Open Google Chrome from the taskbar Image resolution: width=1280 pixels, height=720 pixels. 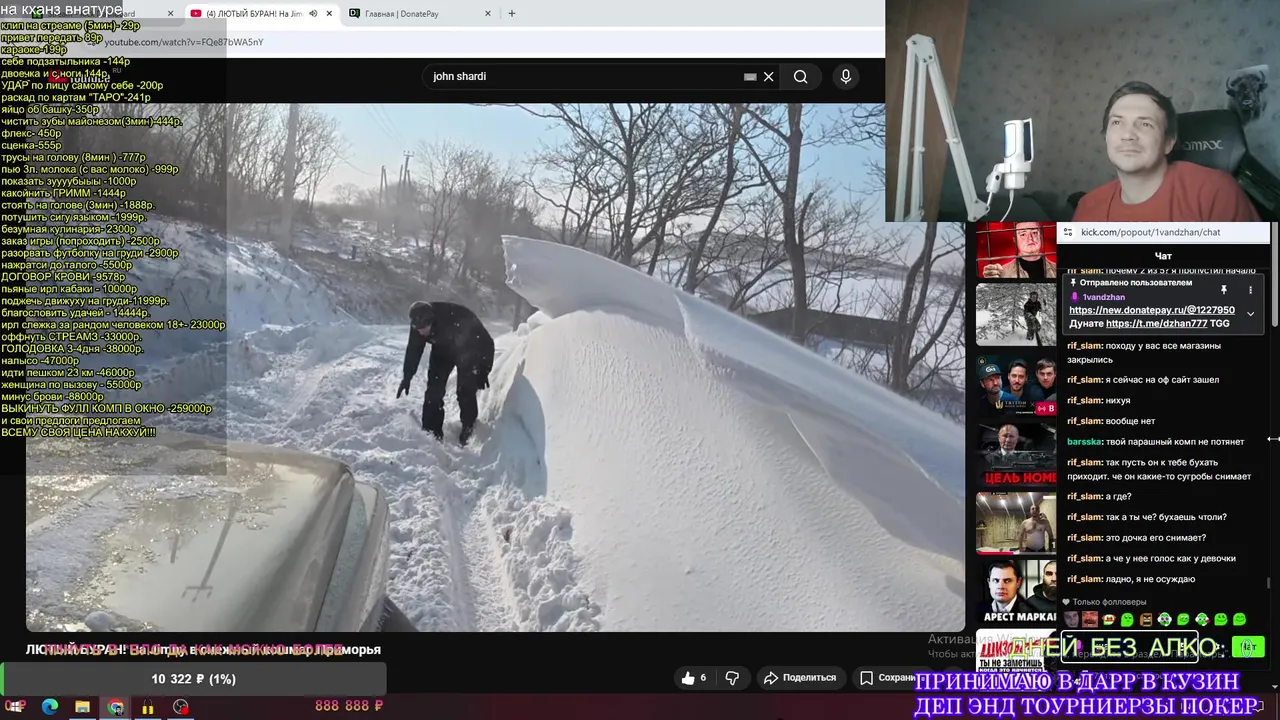116,707
